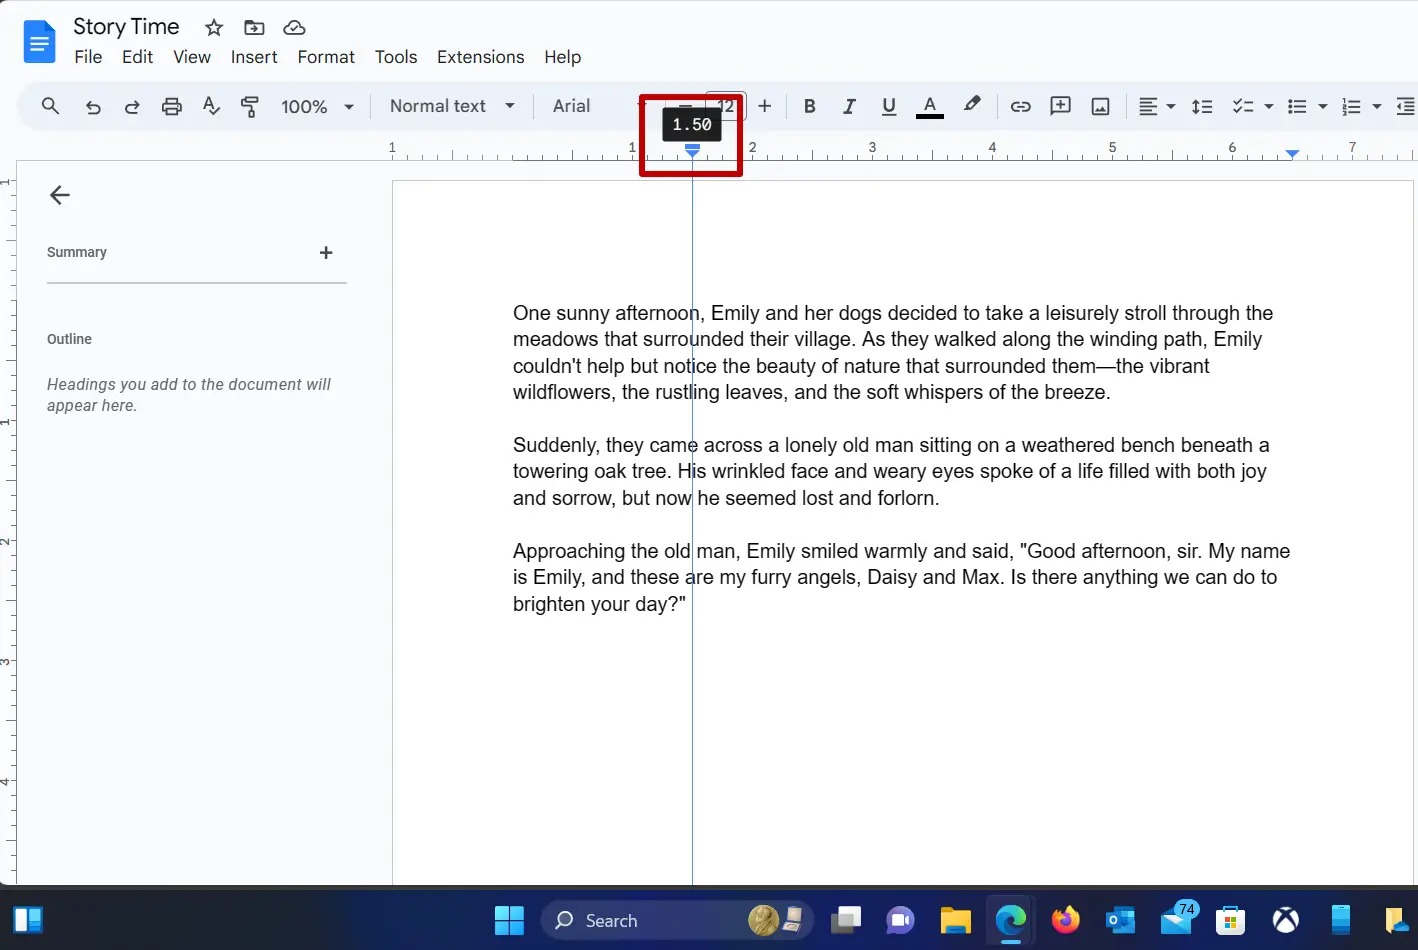Image resolution: width=1418 pixels, height=950 pixels.
Task: Click the font size input field
Action: 725,106
